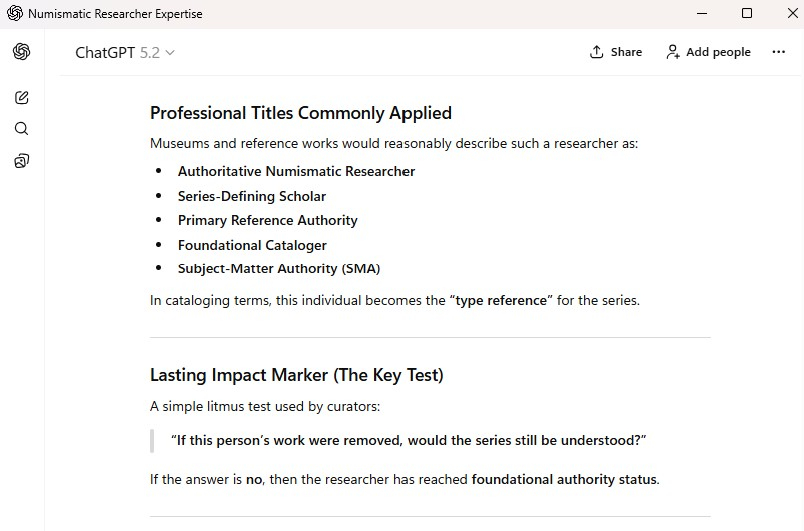This screenshot has width=804, height=531.
Task: Click the search chats magnifier icon
Action: pos(22,129)
